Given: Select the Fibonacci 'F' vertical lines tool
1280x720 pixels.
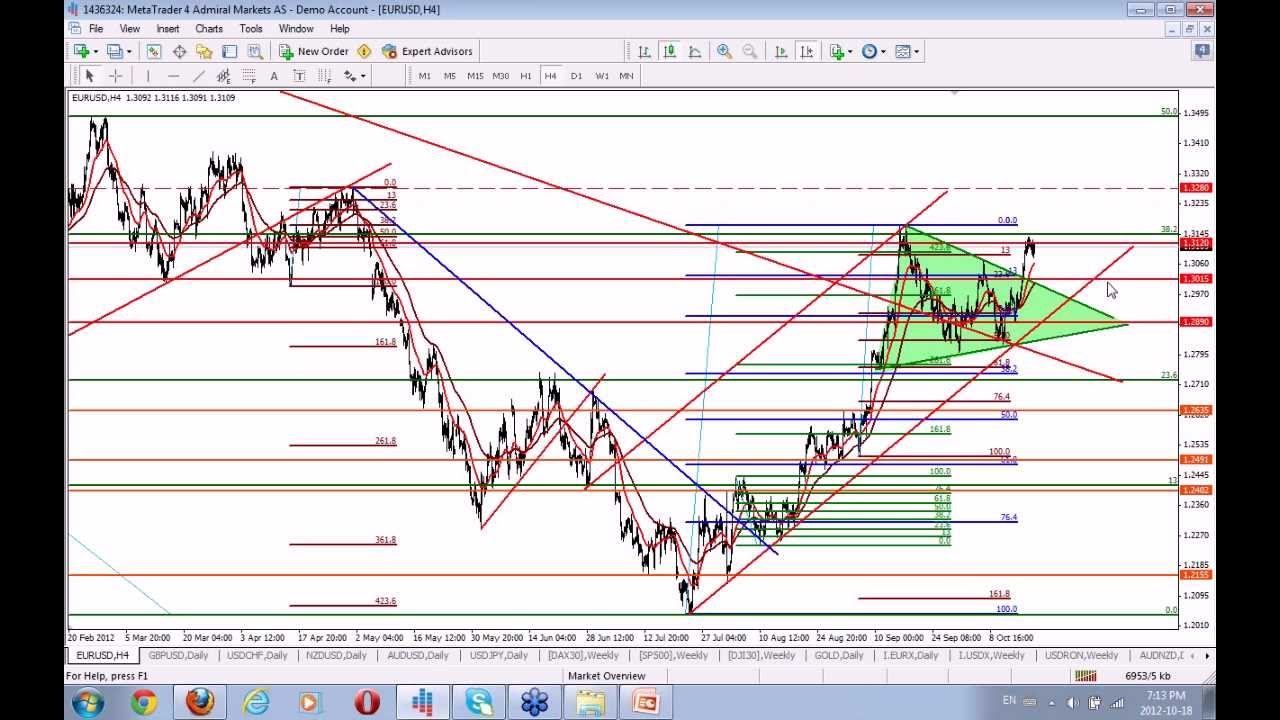Looking at the screenshot, I should point(325,76).
